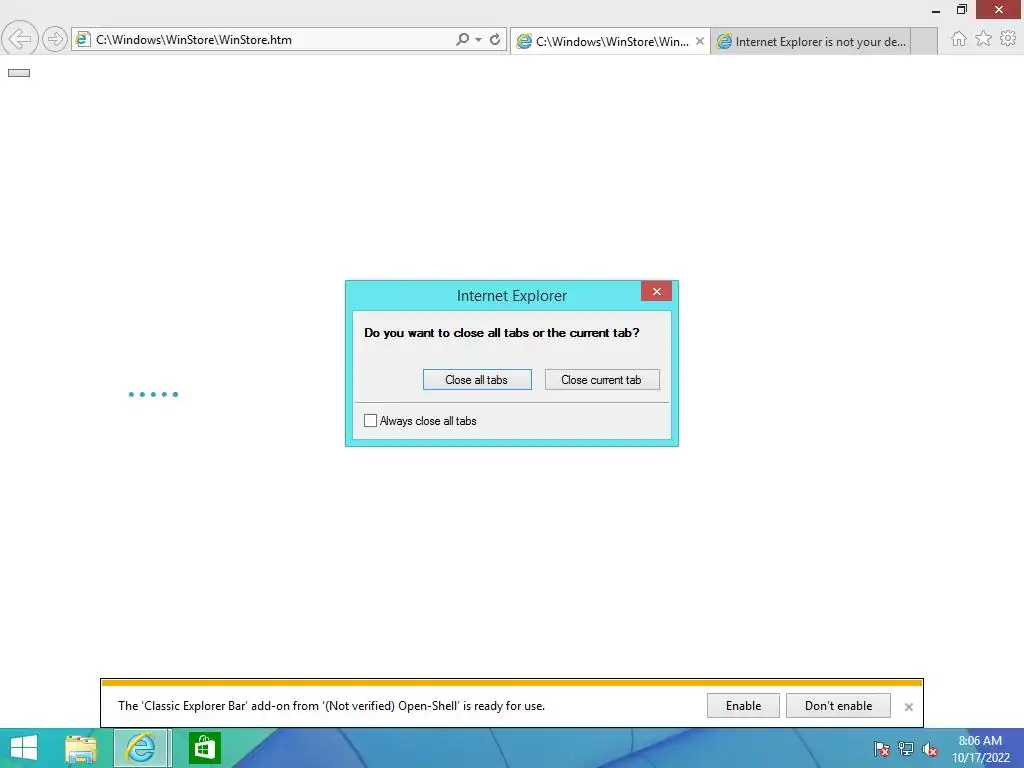The height and width of the screenshot is (768, 1024).
Task: Check 'Always close all tabs' checkbox
Action: 370,421
